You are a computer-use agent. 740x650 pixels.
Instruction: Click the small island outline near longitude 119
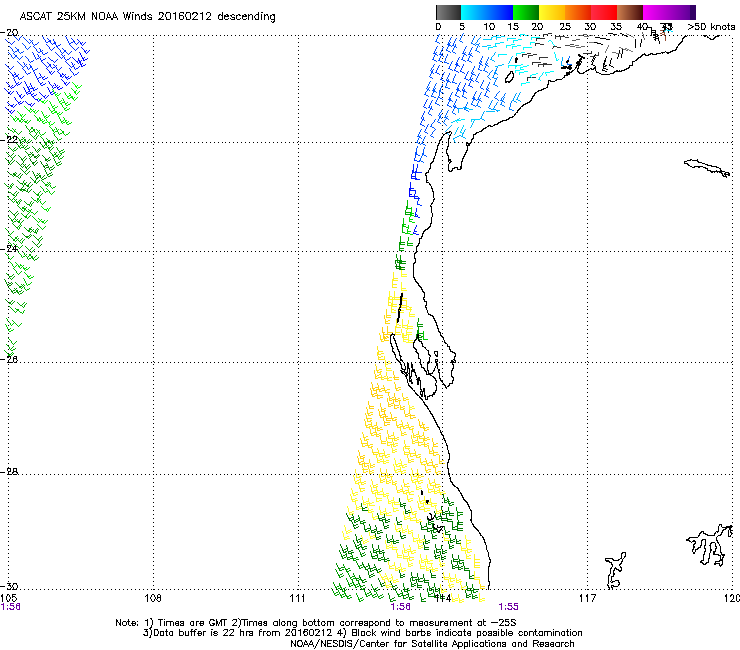point(707,168)
